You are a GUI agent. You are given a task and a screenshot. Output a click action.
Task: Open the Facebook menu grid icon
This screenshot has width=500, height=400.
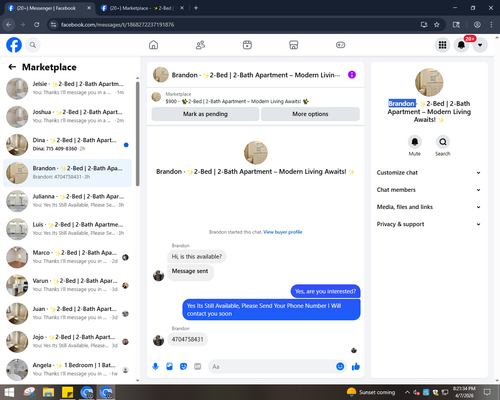[442, 45]
